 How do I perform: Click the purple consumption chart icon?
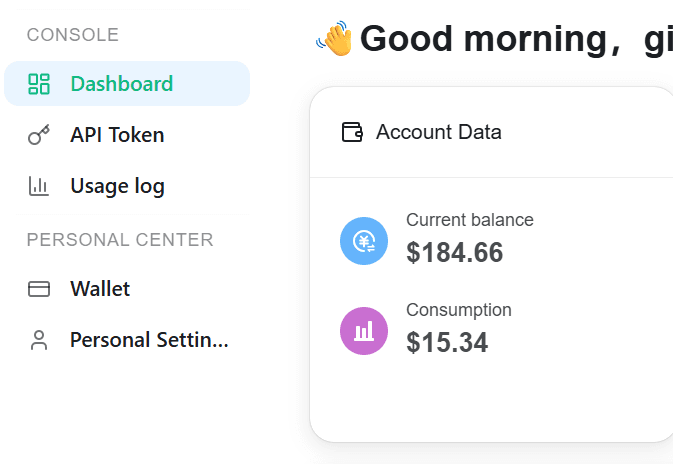pos(364,331)
